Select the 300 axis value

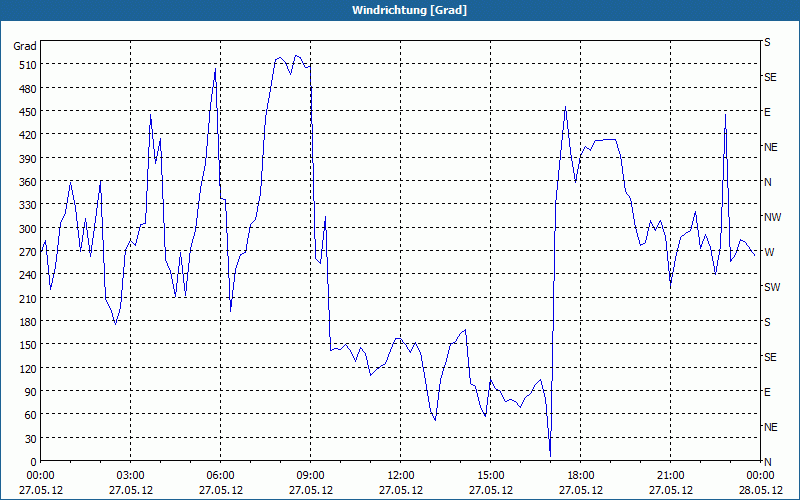[x=28, y=229]
